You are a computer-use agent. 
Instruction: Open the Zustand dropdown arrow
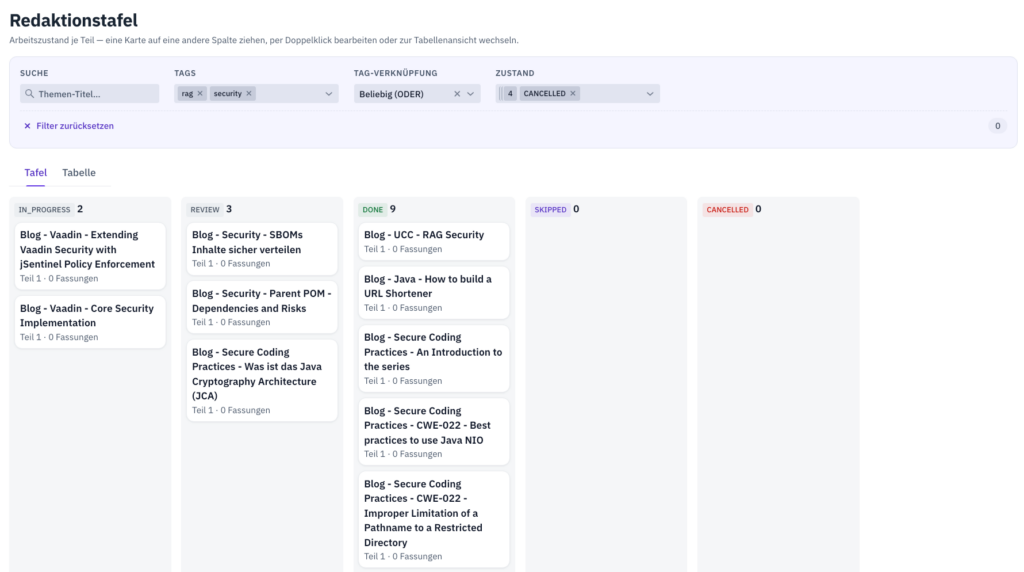[650, 94]
